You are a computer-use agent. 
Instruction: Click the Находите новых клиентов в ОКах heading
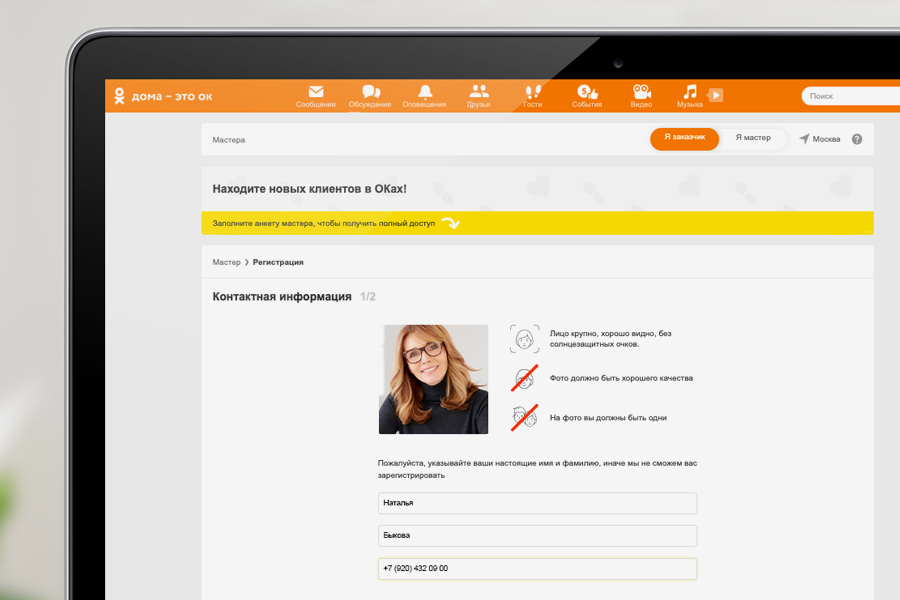[309, 189]
